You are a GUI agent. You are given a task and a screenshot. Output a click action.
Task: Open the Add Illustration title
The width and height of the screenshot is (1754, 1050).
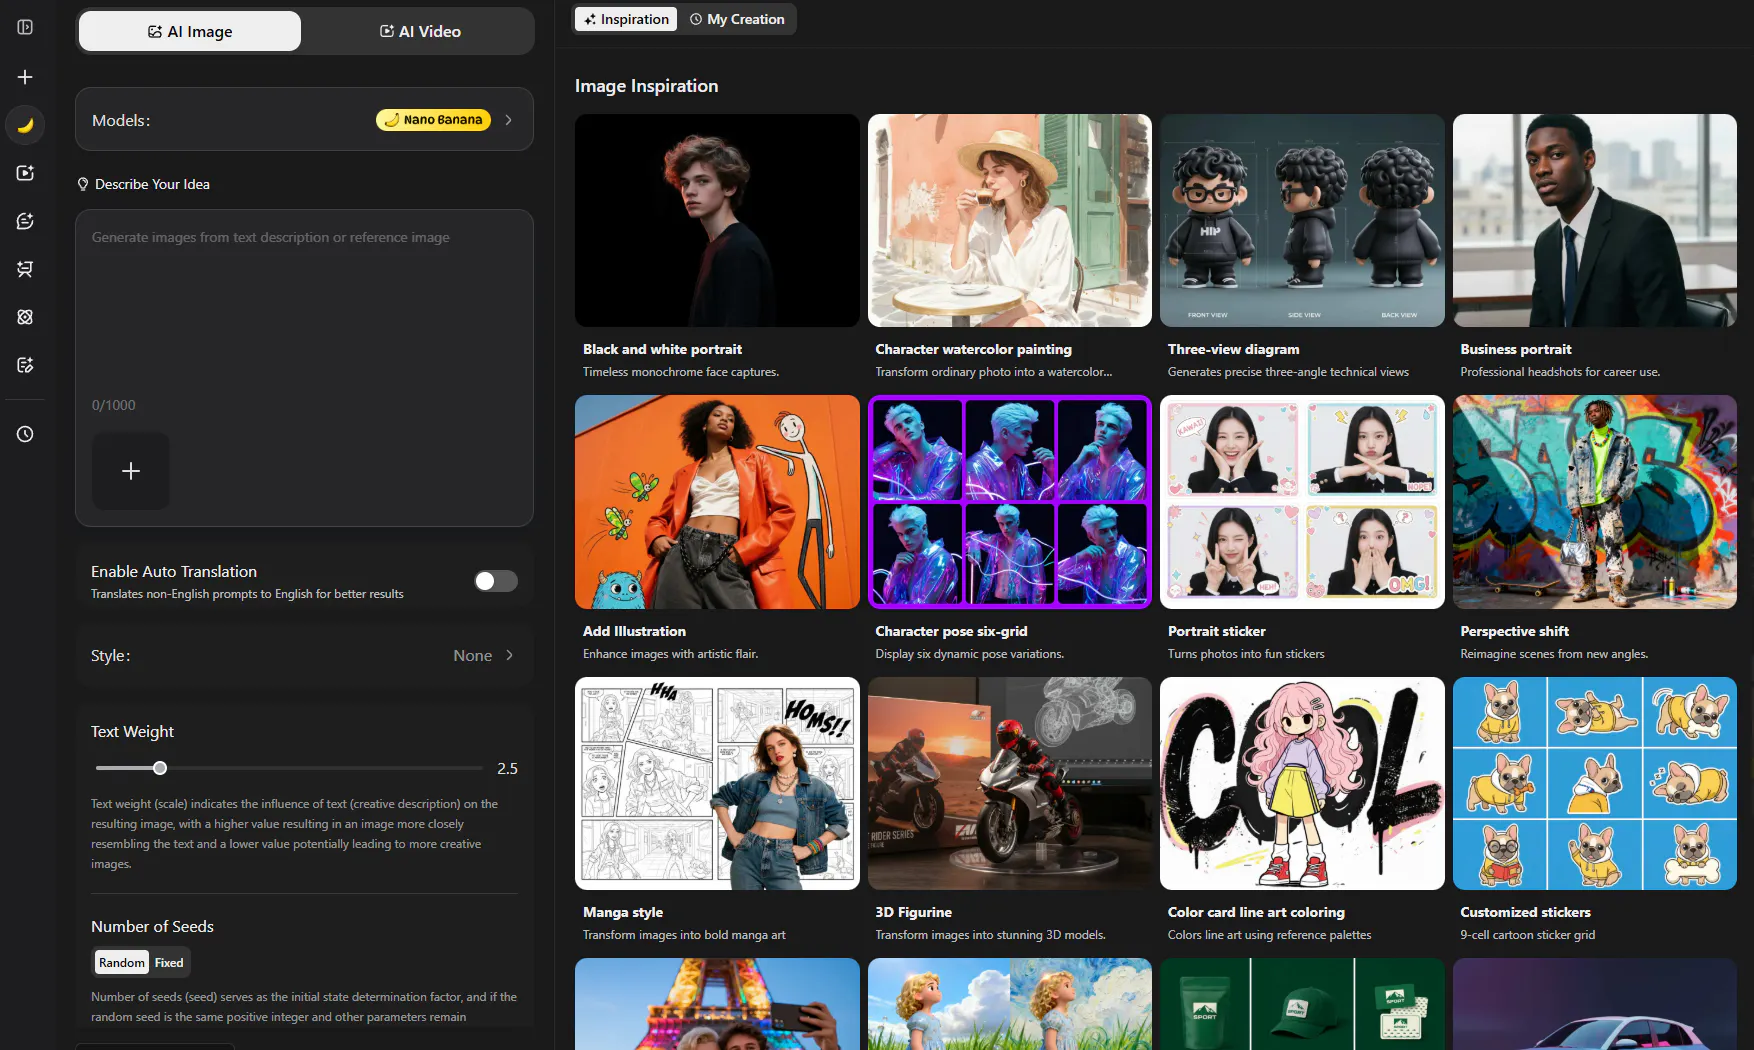(x=634, y=631)
